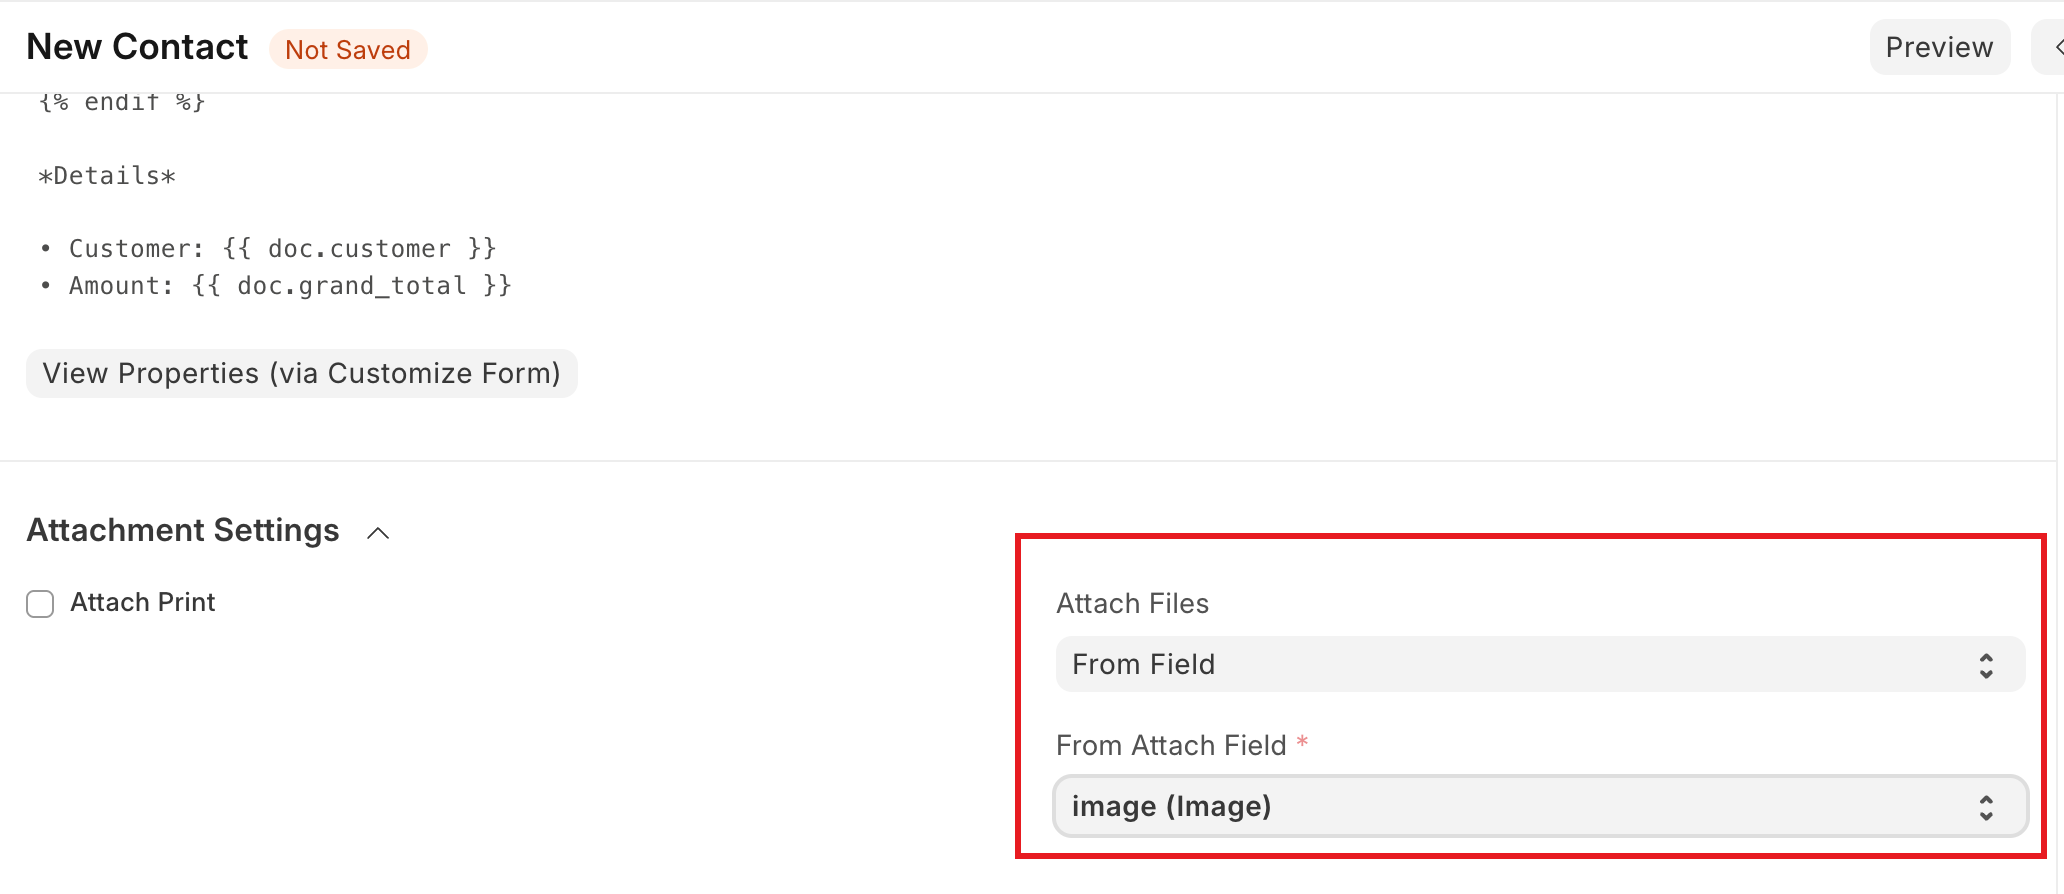Click the Not Saved status badge
Screen dimensions: 2064x894
pos(347,50)
